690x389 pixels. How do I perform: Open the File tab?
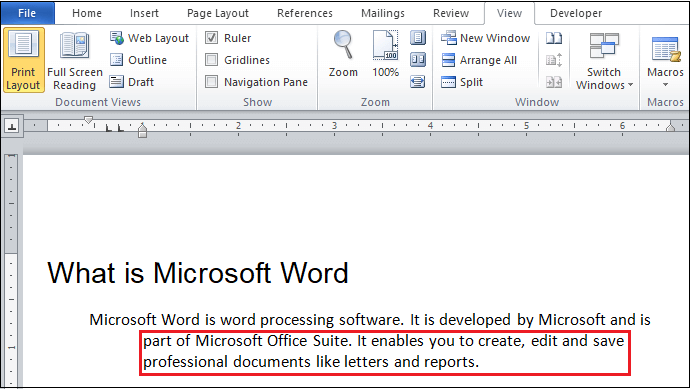click(27, 13)
